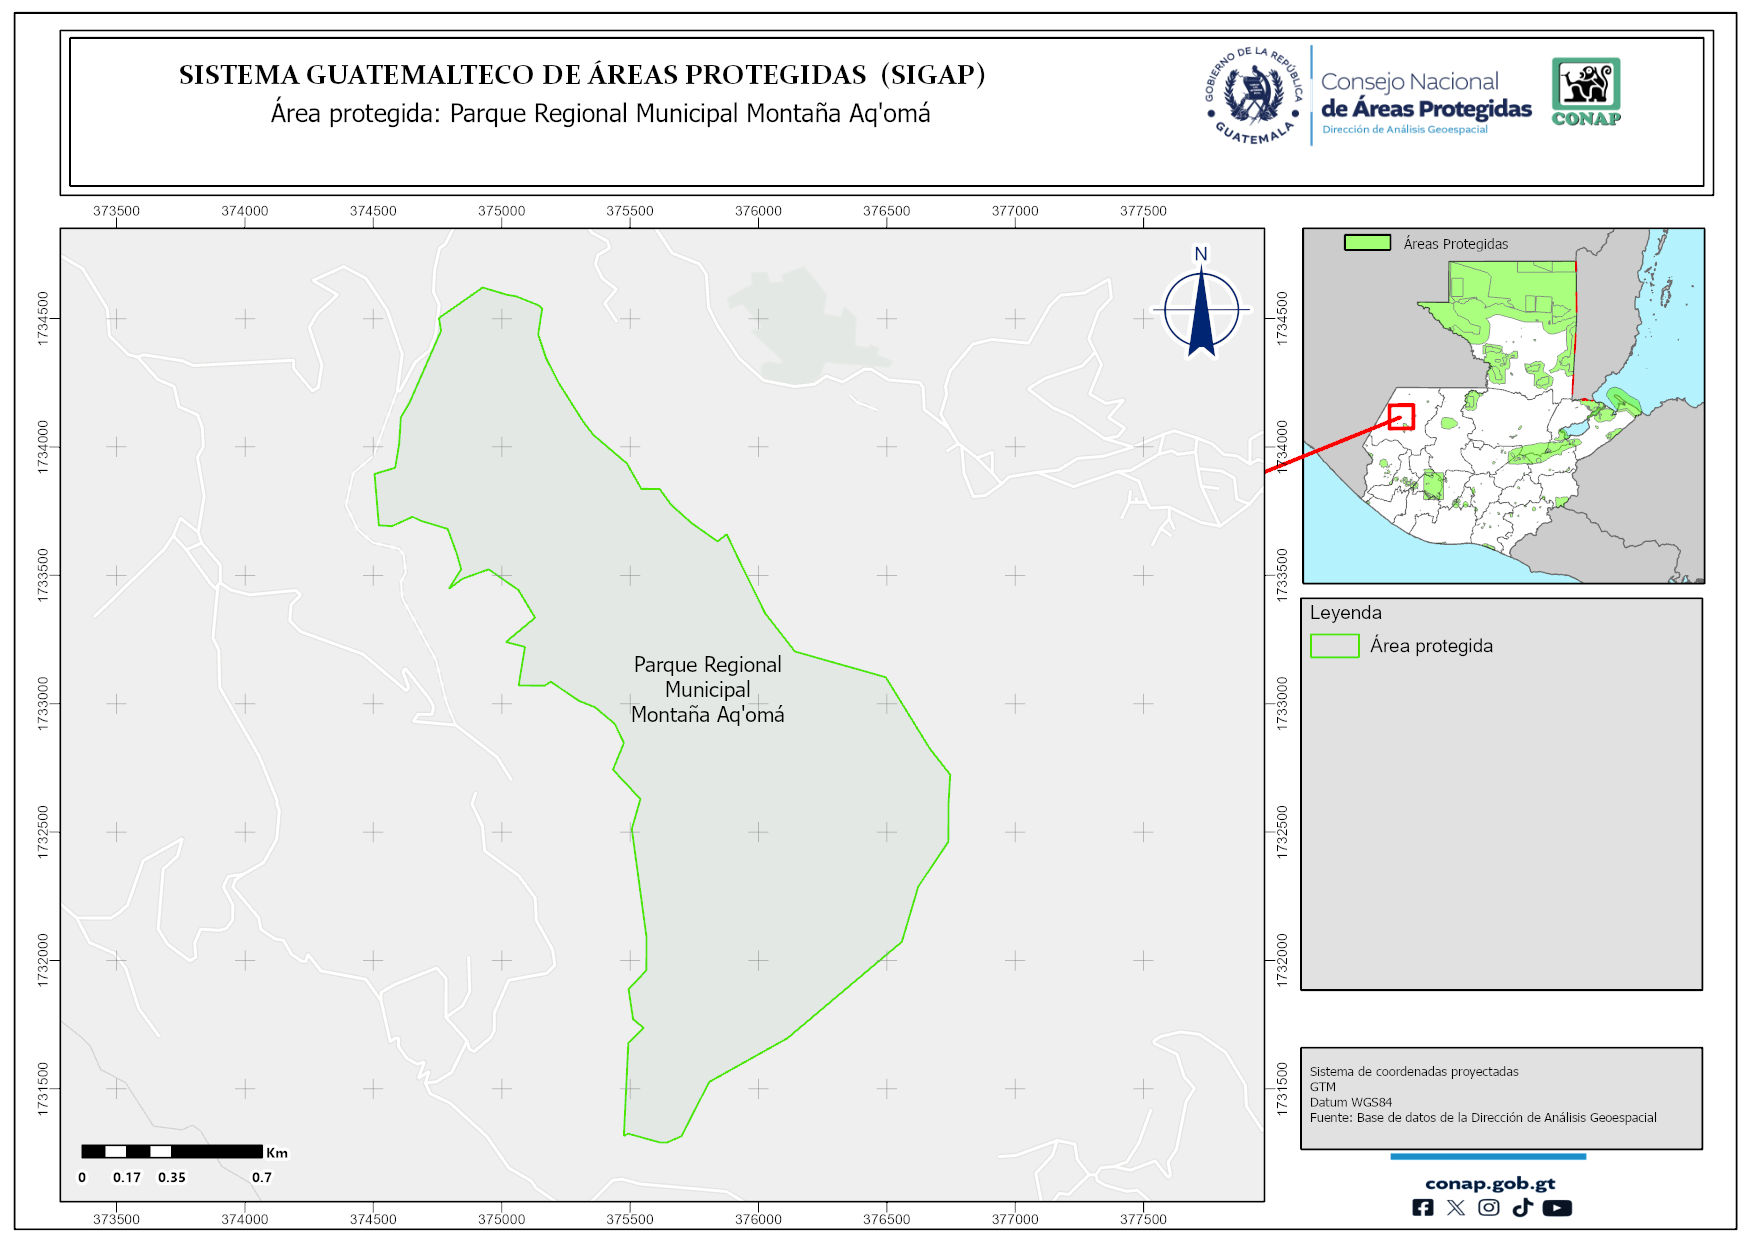Click the Instagram icon

(x=1489, y=1208)
